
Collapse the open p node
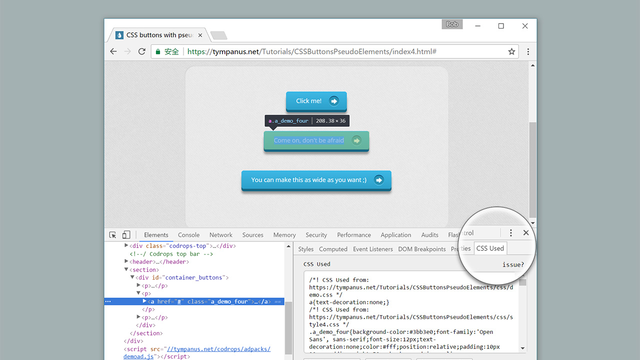coord(138,293)
